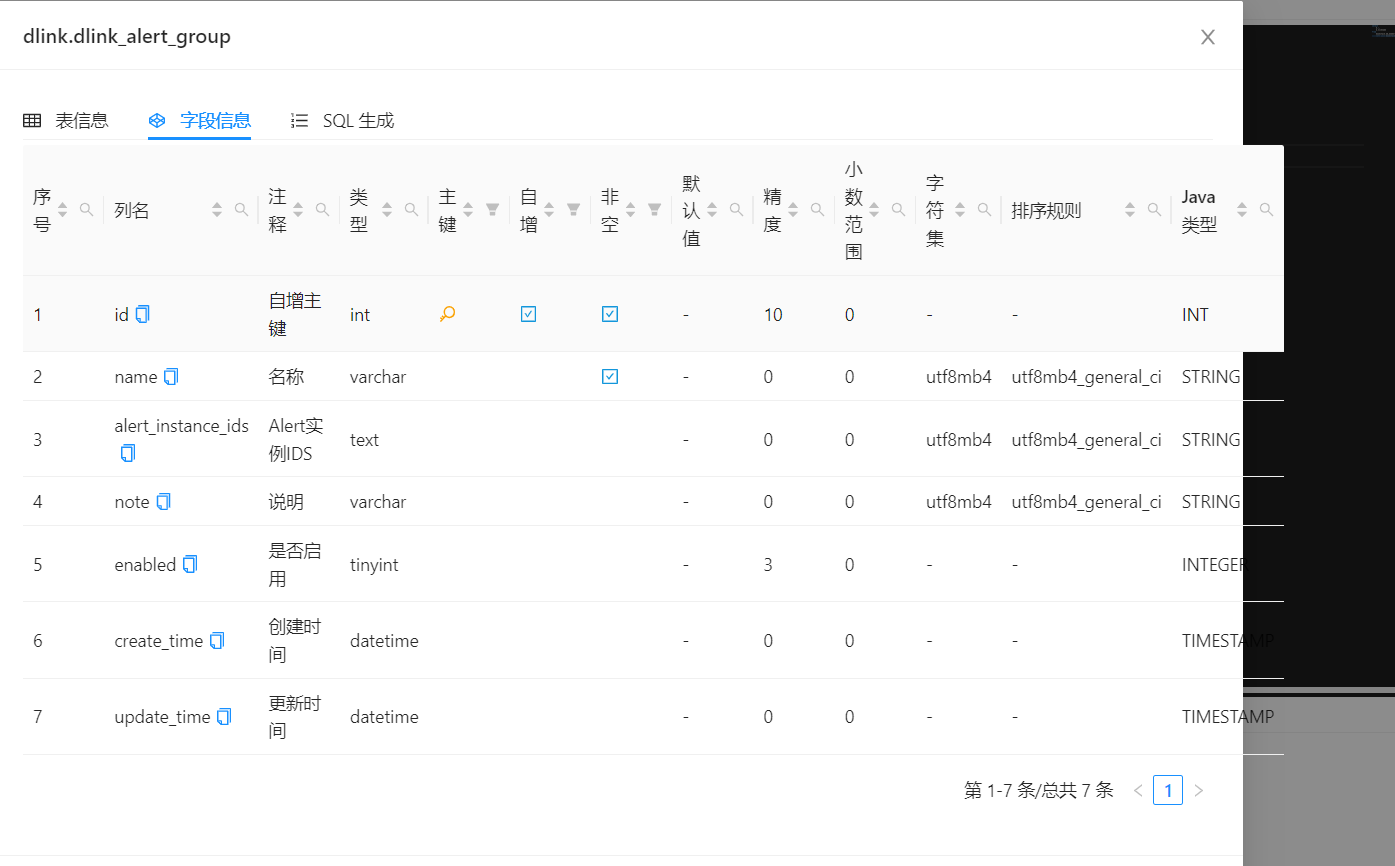Click tinyint type cell
The image size is (1395, 866).
pyautogui.click(x=374, y=565)
